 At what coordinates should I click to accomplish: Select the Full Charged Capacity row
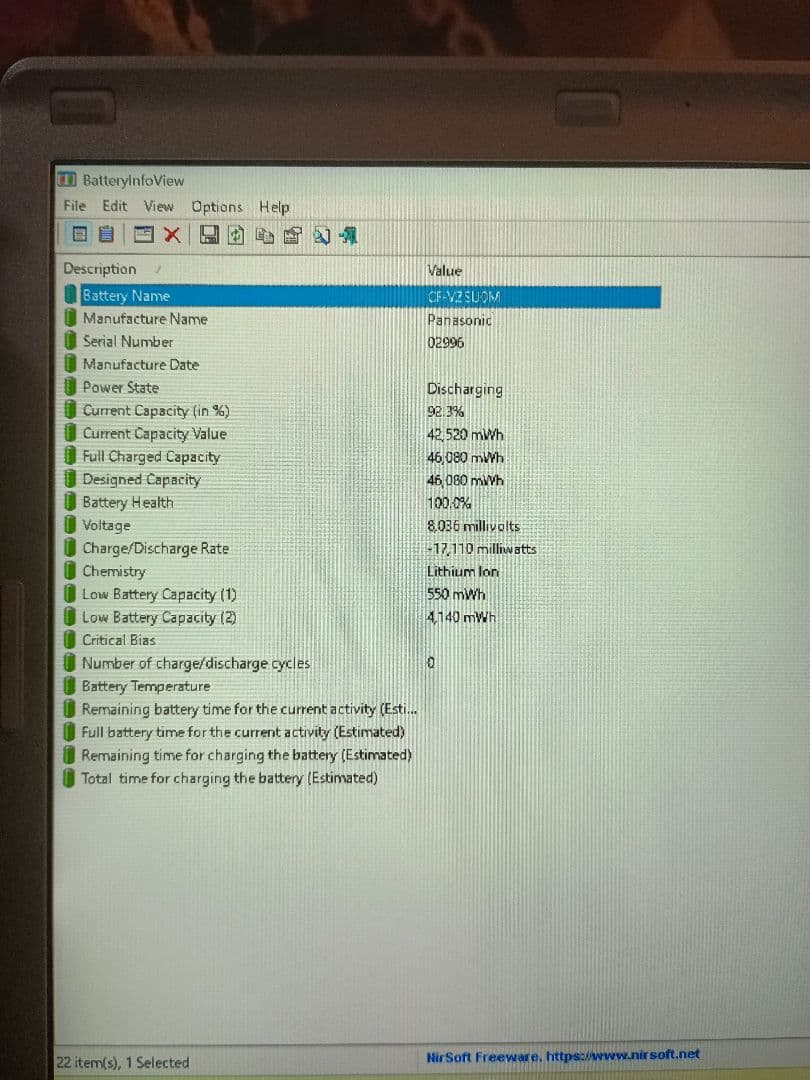151,457
